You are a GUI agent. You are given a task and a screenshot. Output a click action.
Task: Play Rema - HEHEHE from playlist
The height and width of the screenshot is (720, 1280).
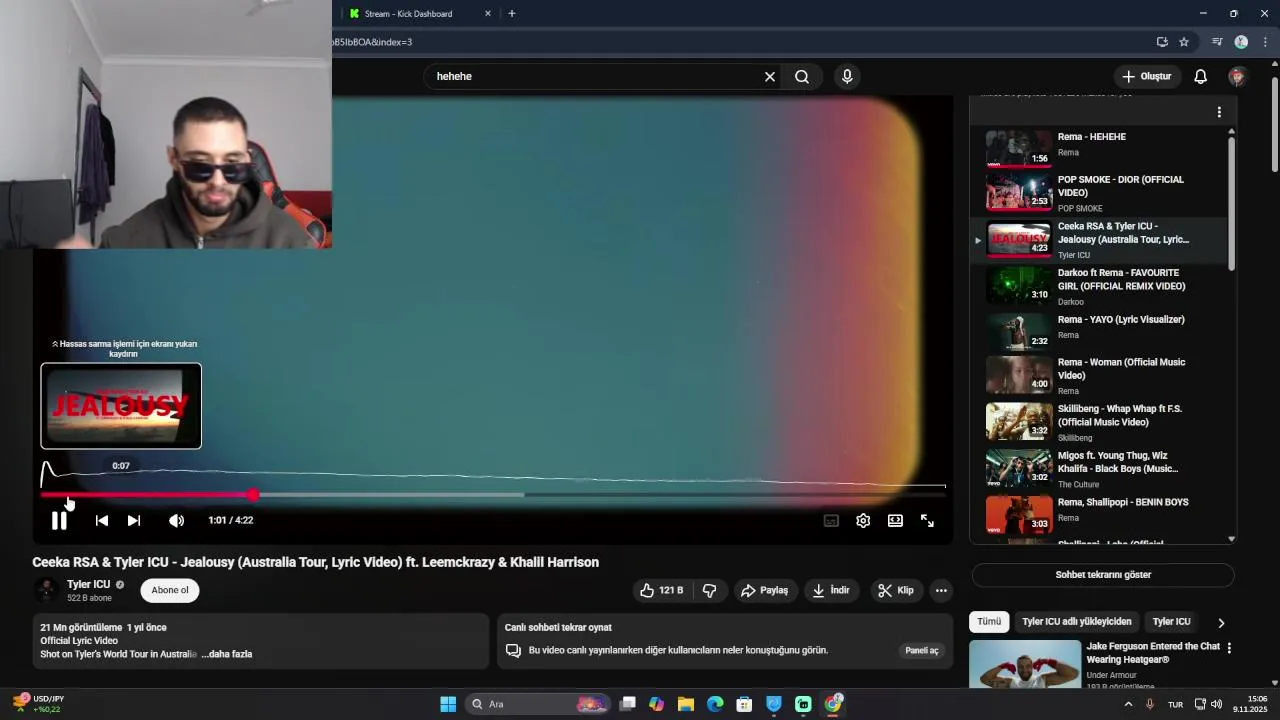click(1100, 147)
